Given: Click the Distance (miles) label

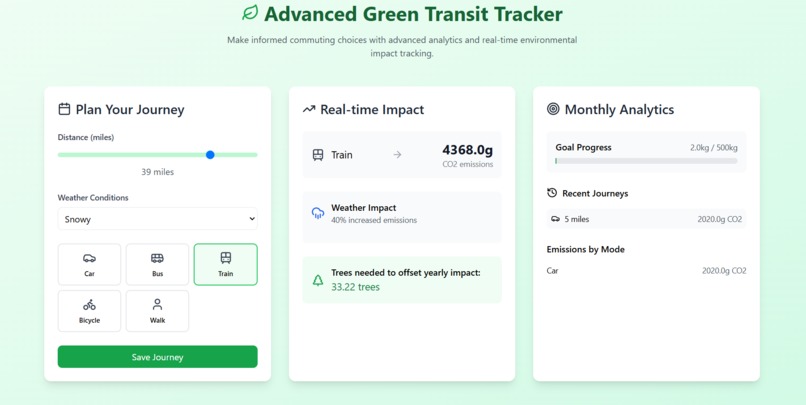Looking at the screenshot, I should [x=86, y=137].
